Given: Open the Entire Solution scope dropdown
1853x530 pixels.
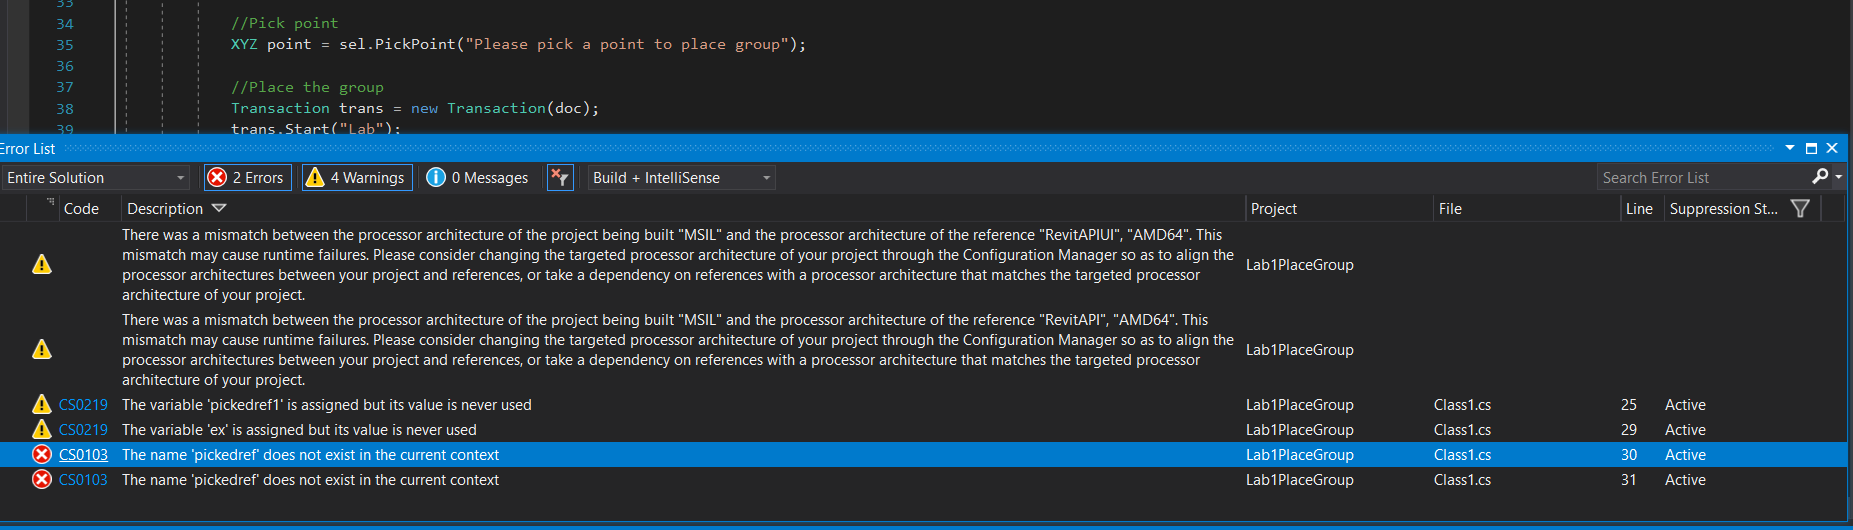Looking at the screenshot, I should click(96, 178).
